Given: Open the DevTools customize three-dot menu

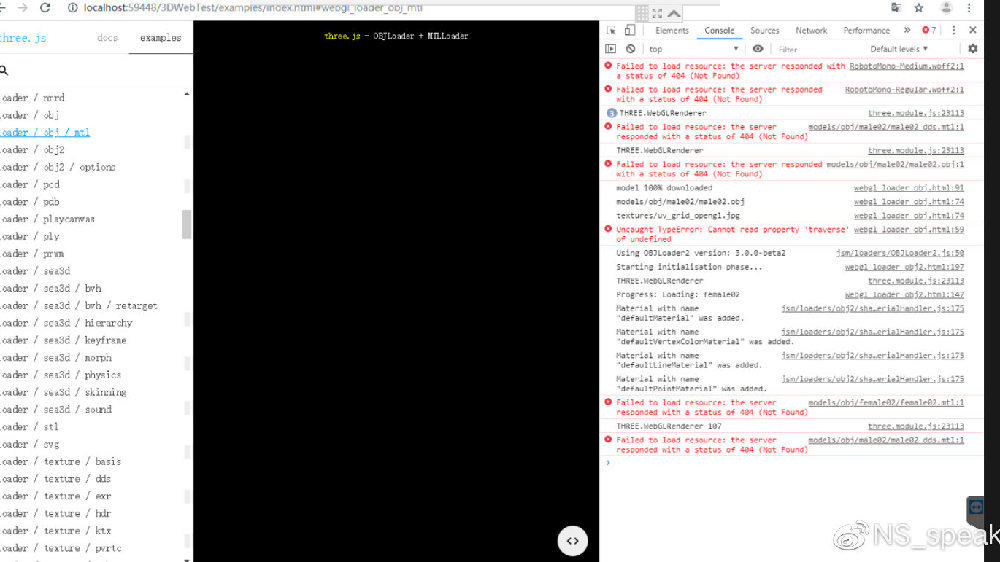Looking at the screenshot, I should pyautogui.click(x=953, y=30).
